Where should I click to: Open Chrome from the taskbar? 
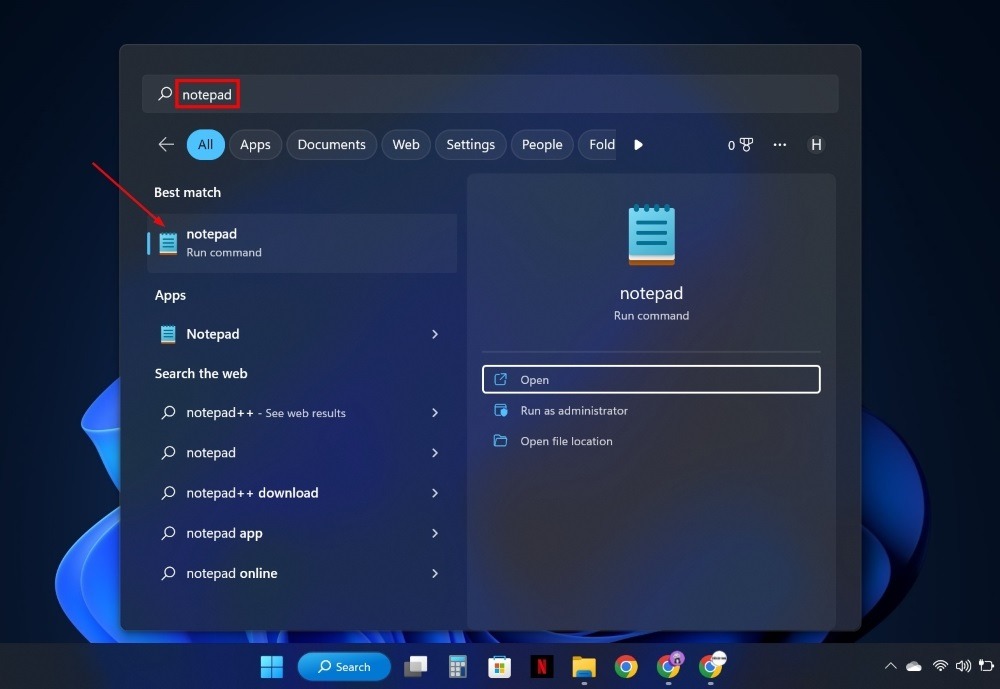pyautogui.click(x=626, y=666)
